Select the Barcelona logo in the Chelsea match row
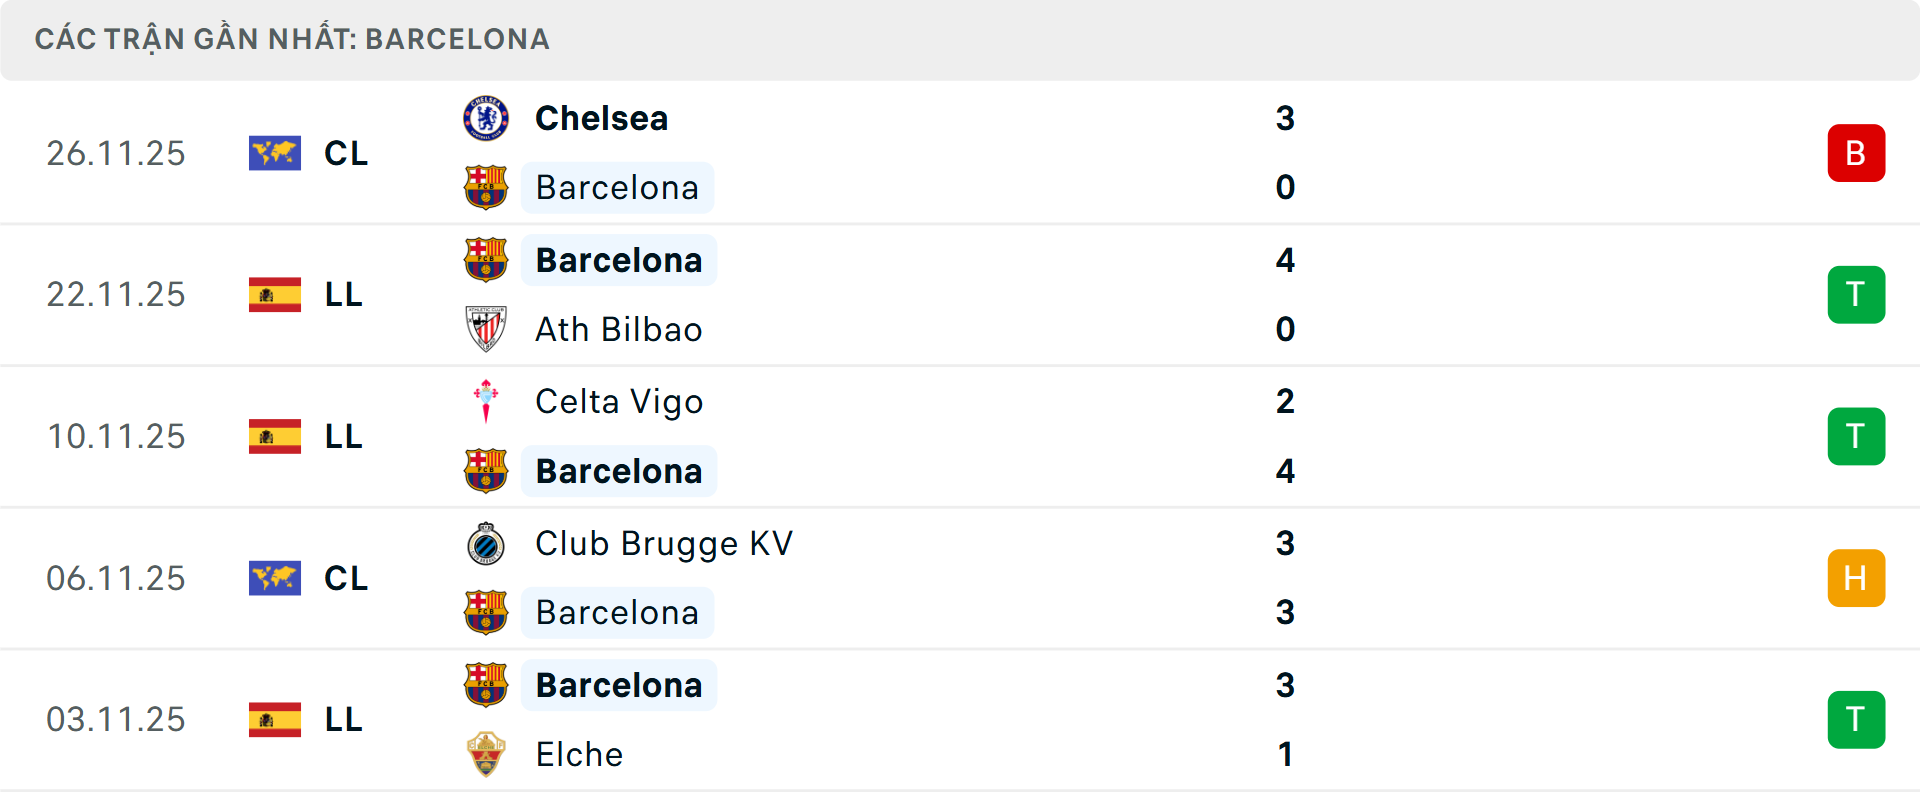Image resolution: width=1920 pixels, height=792 pixels. pos(487,187)
